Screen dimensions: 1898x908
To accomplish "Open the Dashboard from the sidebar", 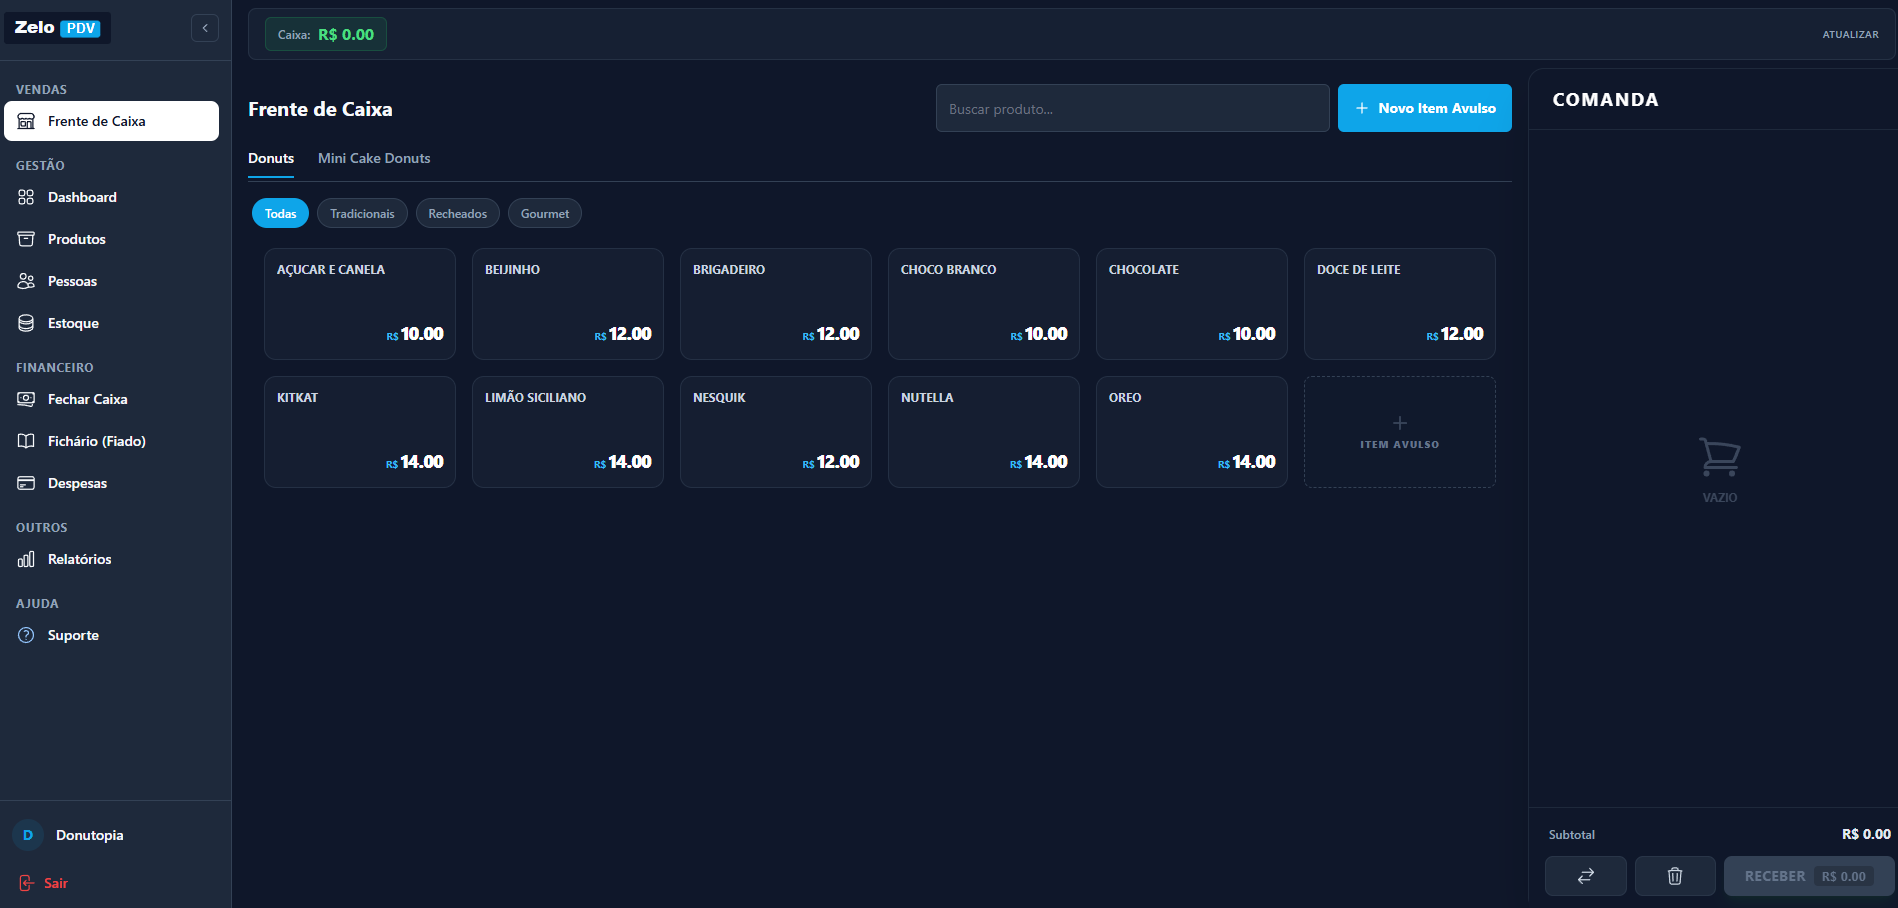I will click(x=82, y=197).
